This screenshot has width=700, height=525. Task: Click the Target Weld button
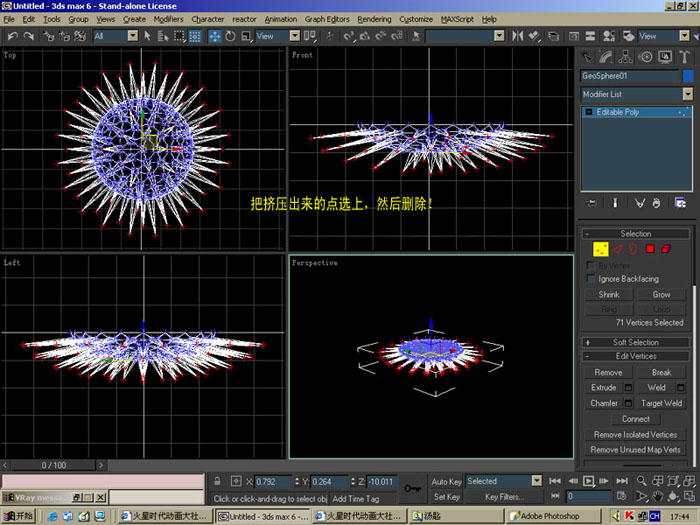(x=661, y=403)
